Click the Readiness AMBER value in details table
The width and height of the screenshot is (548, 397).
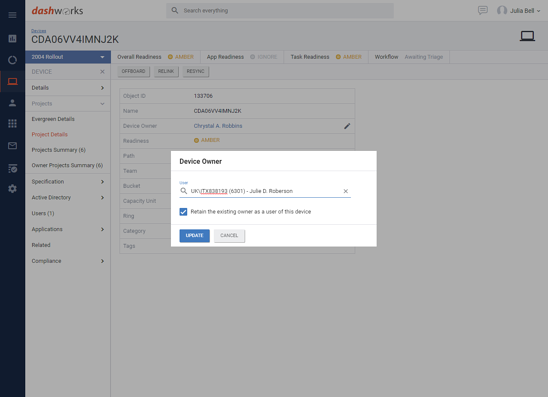(207, 140)
